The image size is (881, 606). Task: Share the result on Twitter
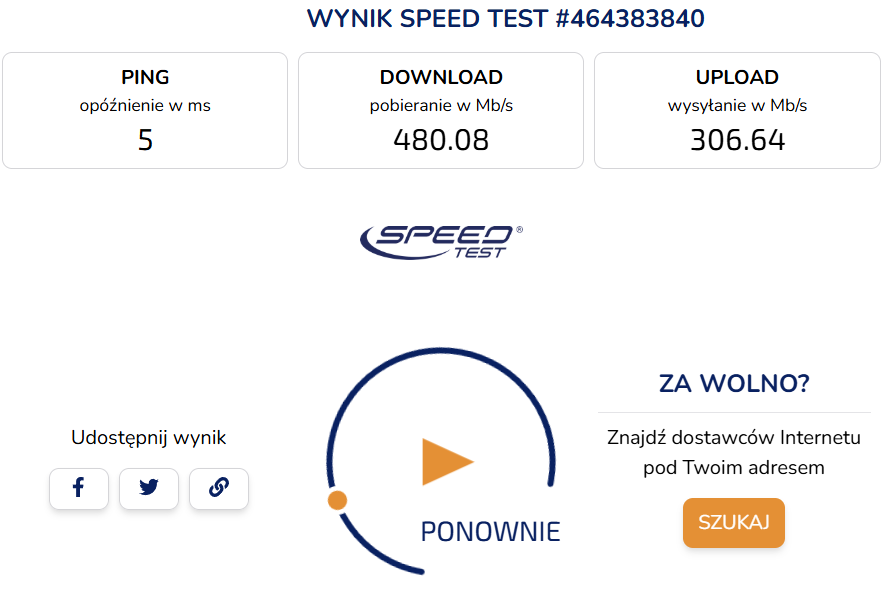[149, 488]
